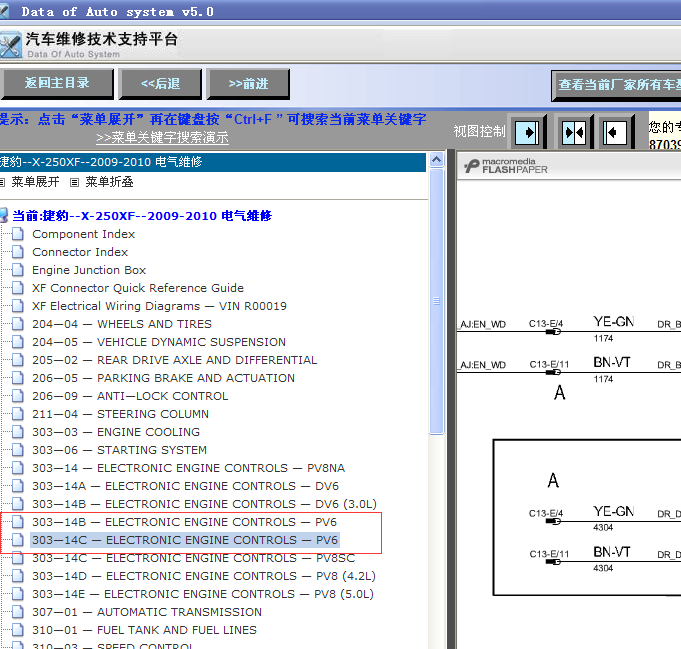Click the 返回主目录 button
Screen dimensions: 681x649
(x=57, y=83)
